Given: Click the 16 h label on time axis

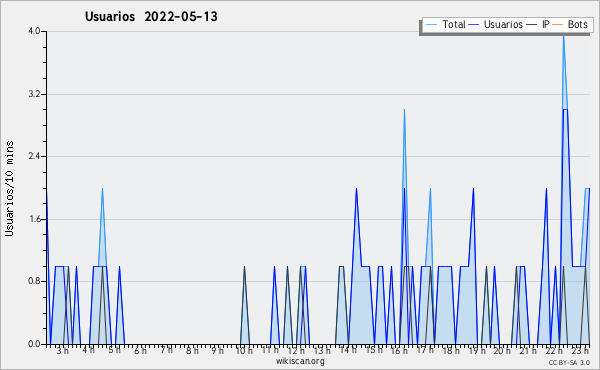Looking at the screenshot, I should pos(399,350).
